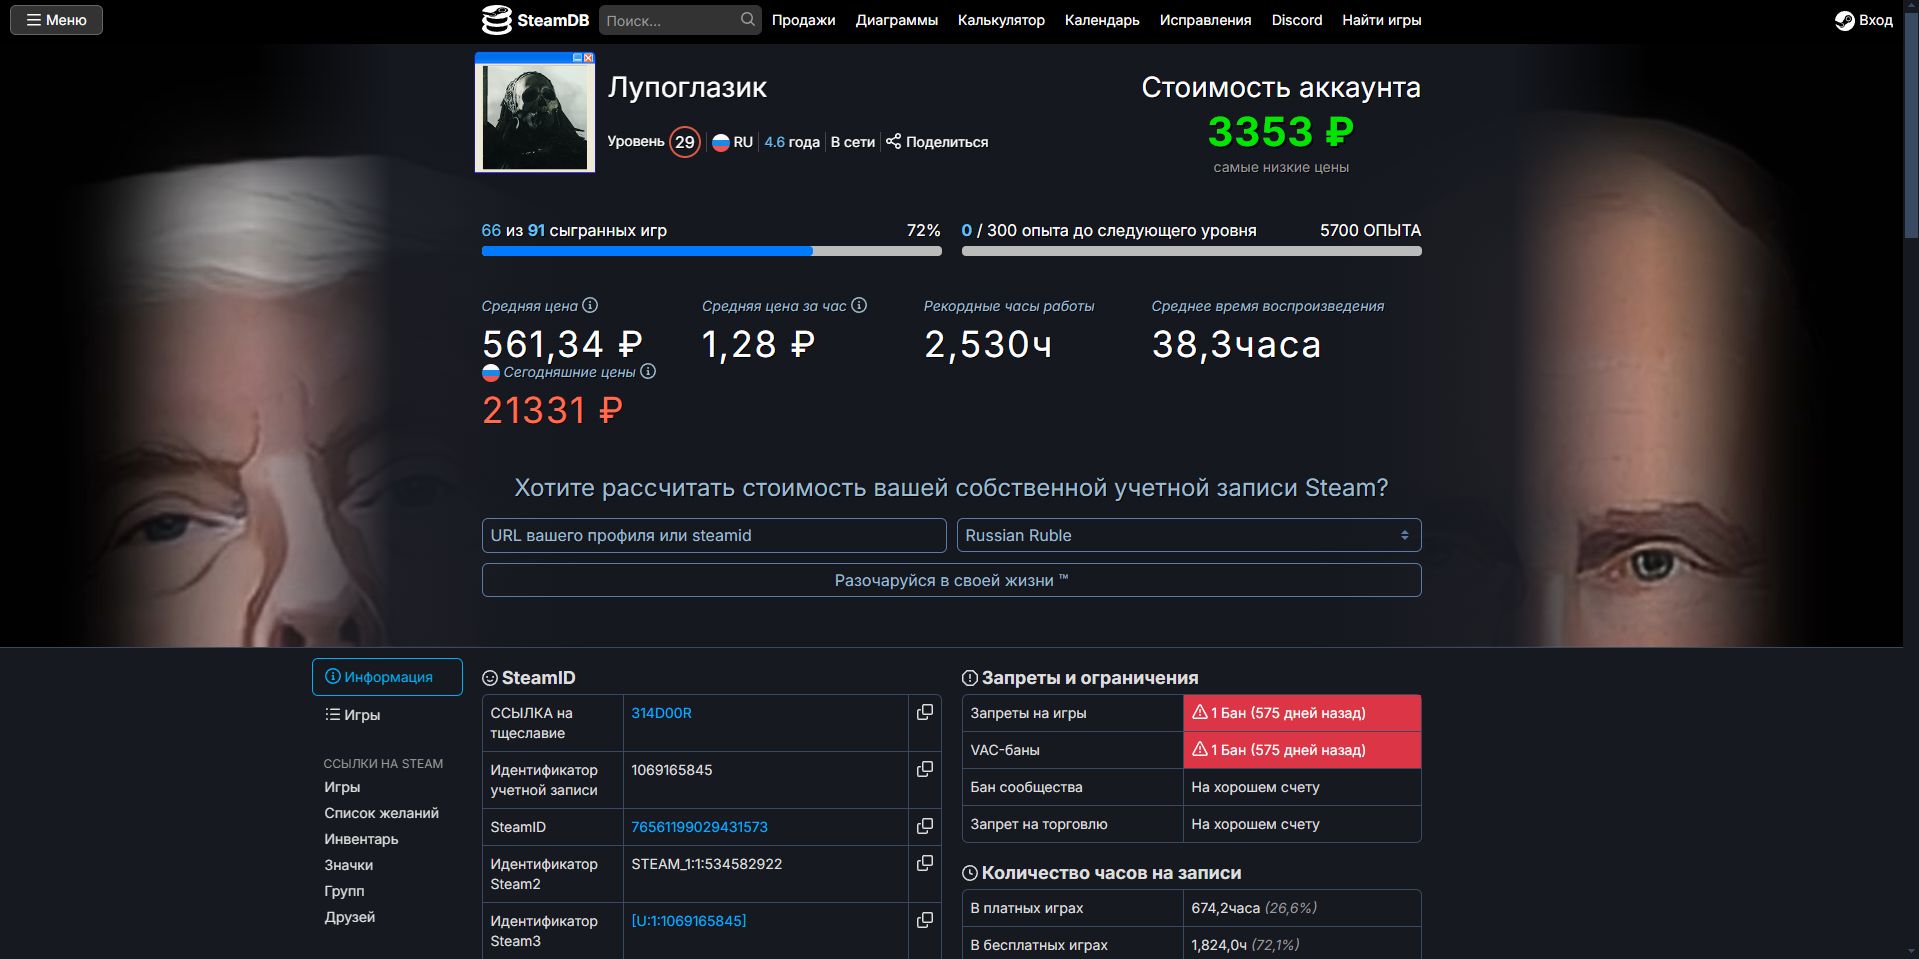Click the Steam Вход login button

coord(1864,20)
